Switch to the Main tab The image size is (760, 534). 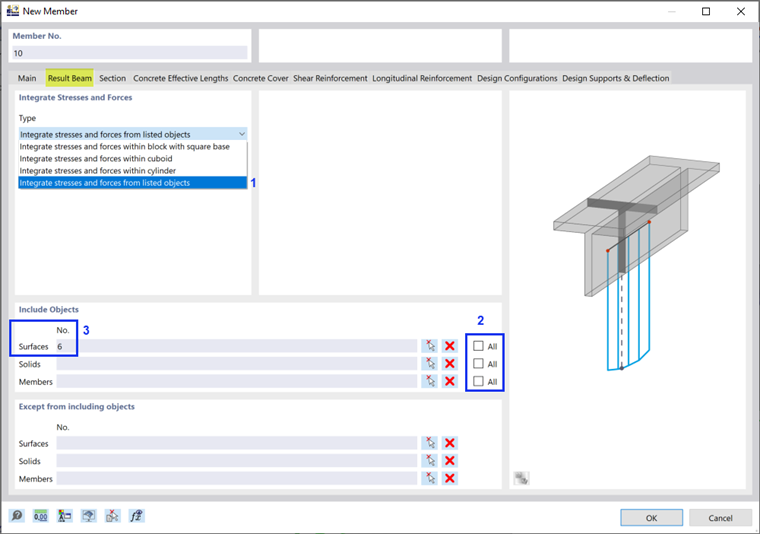pyautogui.click(x=27, y=78)
